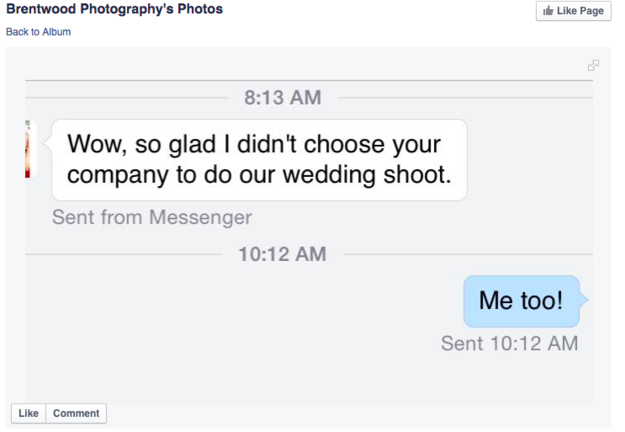625x432 pixels.
Task: Like this photo
Action: tap(28, 413)
